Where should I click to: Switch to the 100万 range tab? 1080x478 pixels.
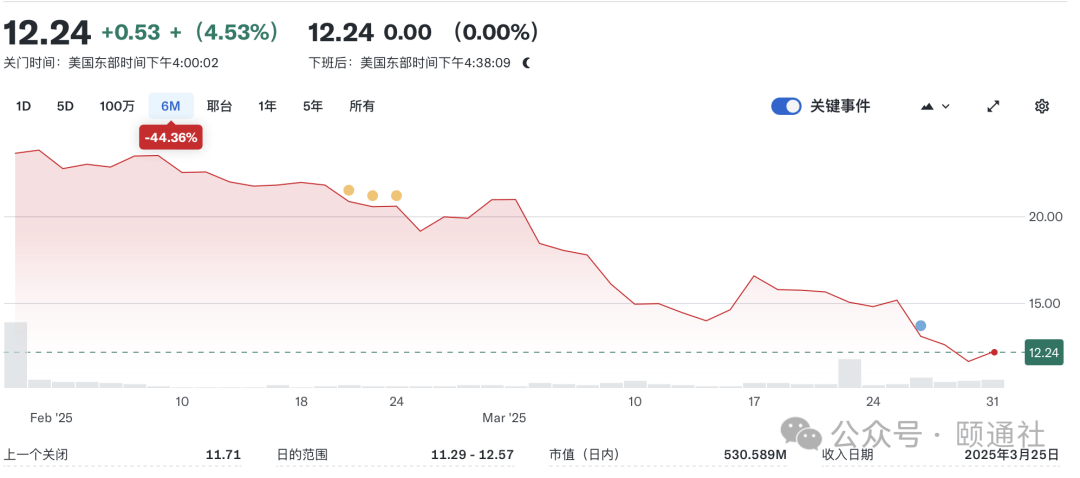117,106
